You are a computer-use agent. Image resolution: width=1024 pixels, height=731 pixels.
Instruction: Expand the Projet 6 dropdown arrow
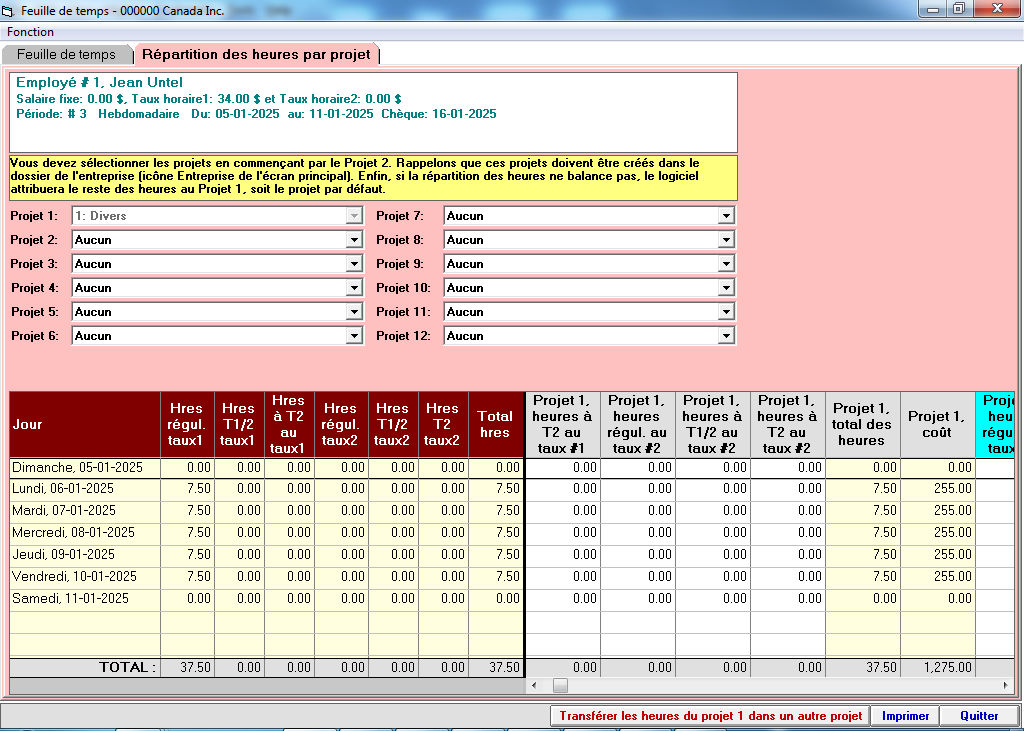point(353,336)
